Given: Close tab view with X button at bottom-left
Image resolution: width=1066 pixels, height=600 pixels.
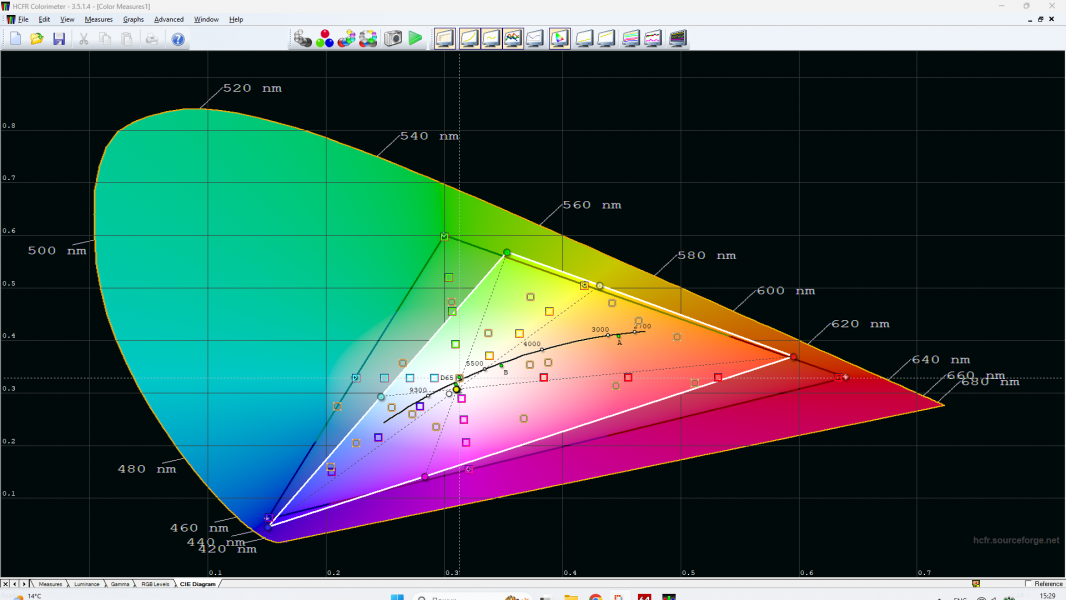Looking at the screenshot, I should coord(5,584).
